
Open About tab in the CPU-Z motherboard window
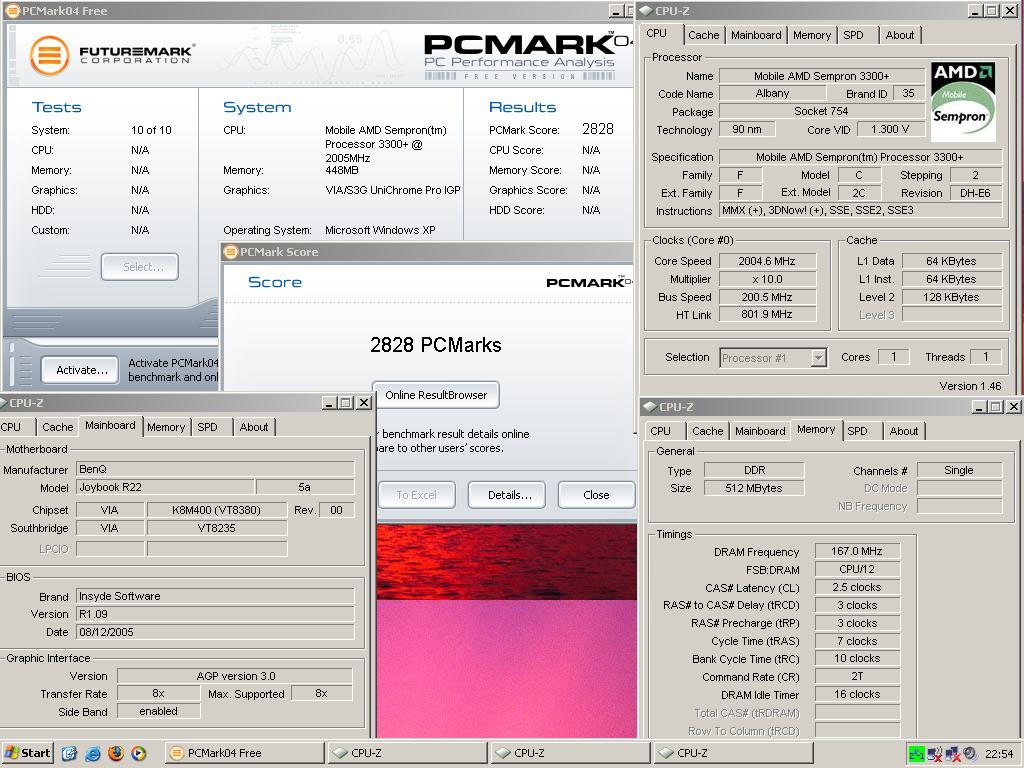tap(253, 427)
